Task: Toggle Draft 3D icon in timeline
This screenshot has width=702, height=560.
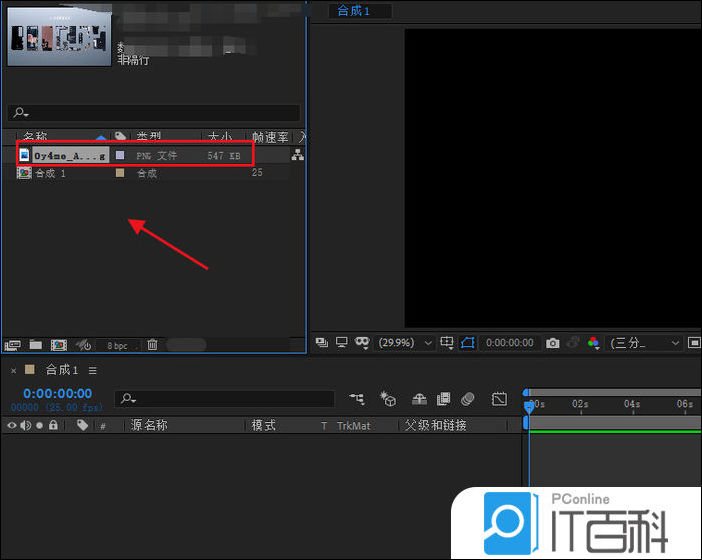Action: 388,398
